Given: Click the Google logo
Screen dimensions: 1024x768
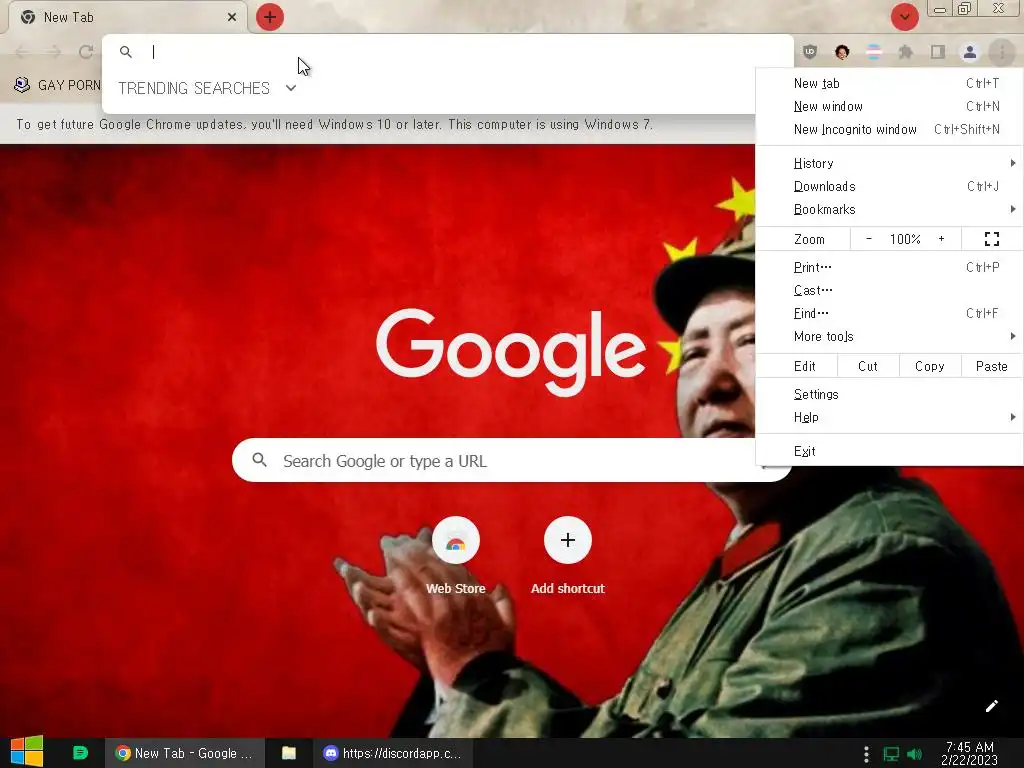Looking at the screenshot, I should pyautogui.click(x=511, y=353).
